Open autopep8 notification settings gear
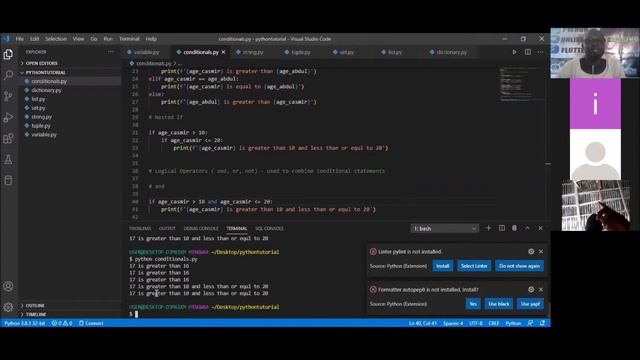This screenshot has height=360, width=640. point(531,289)
